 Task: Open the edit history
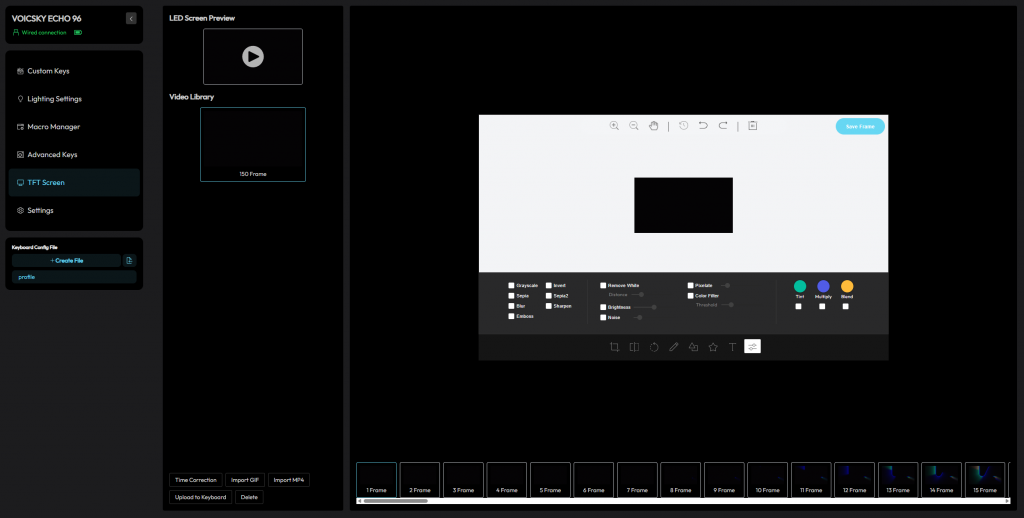pyautogui.click(x=683, y=125)
